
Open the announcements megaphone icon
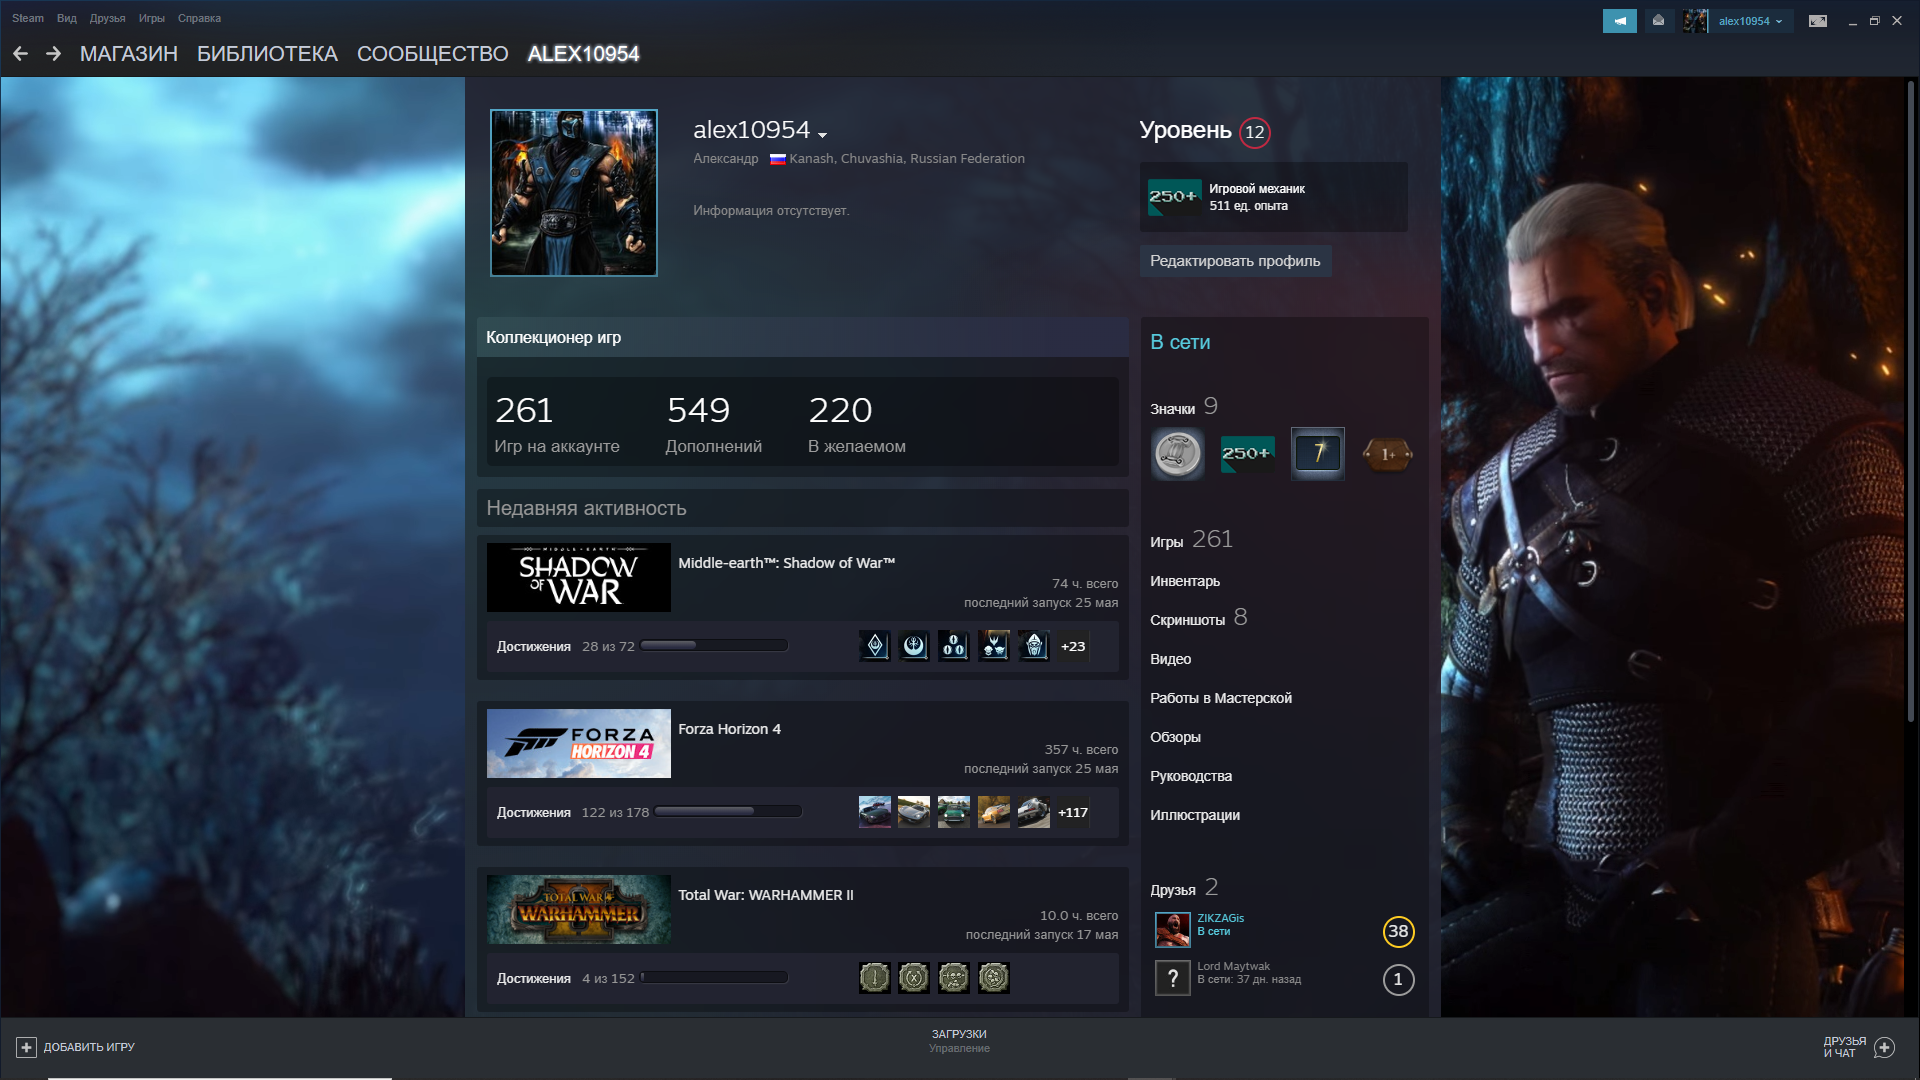[x=1619, y=21]
